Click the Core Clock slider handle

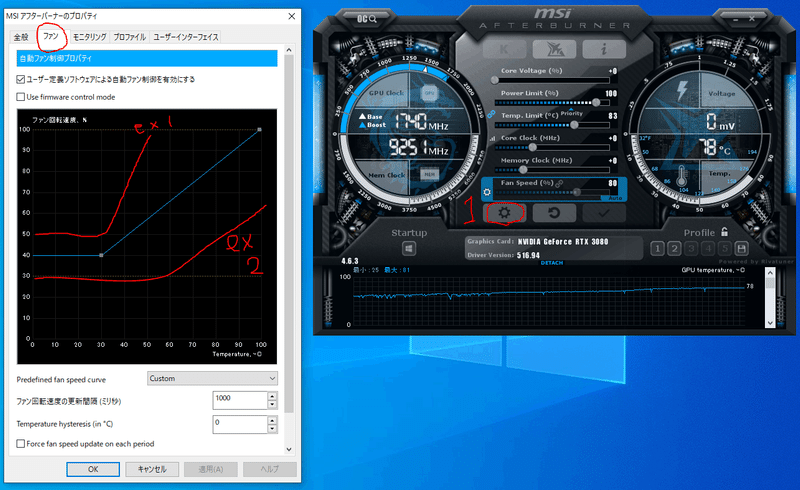[532, 148]
